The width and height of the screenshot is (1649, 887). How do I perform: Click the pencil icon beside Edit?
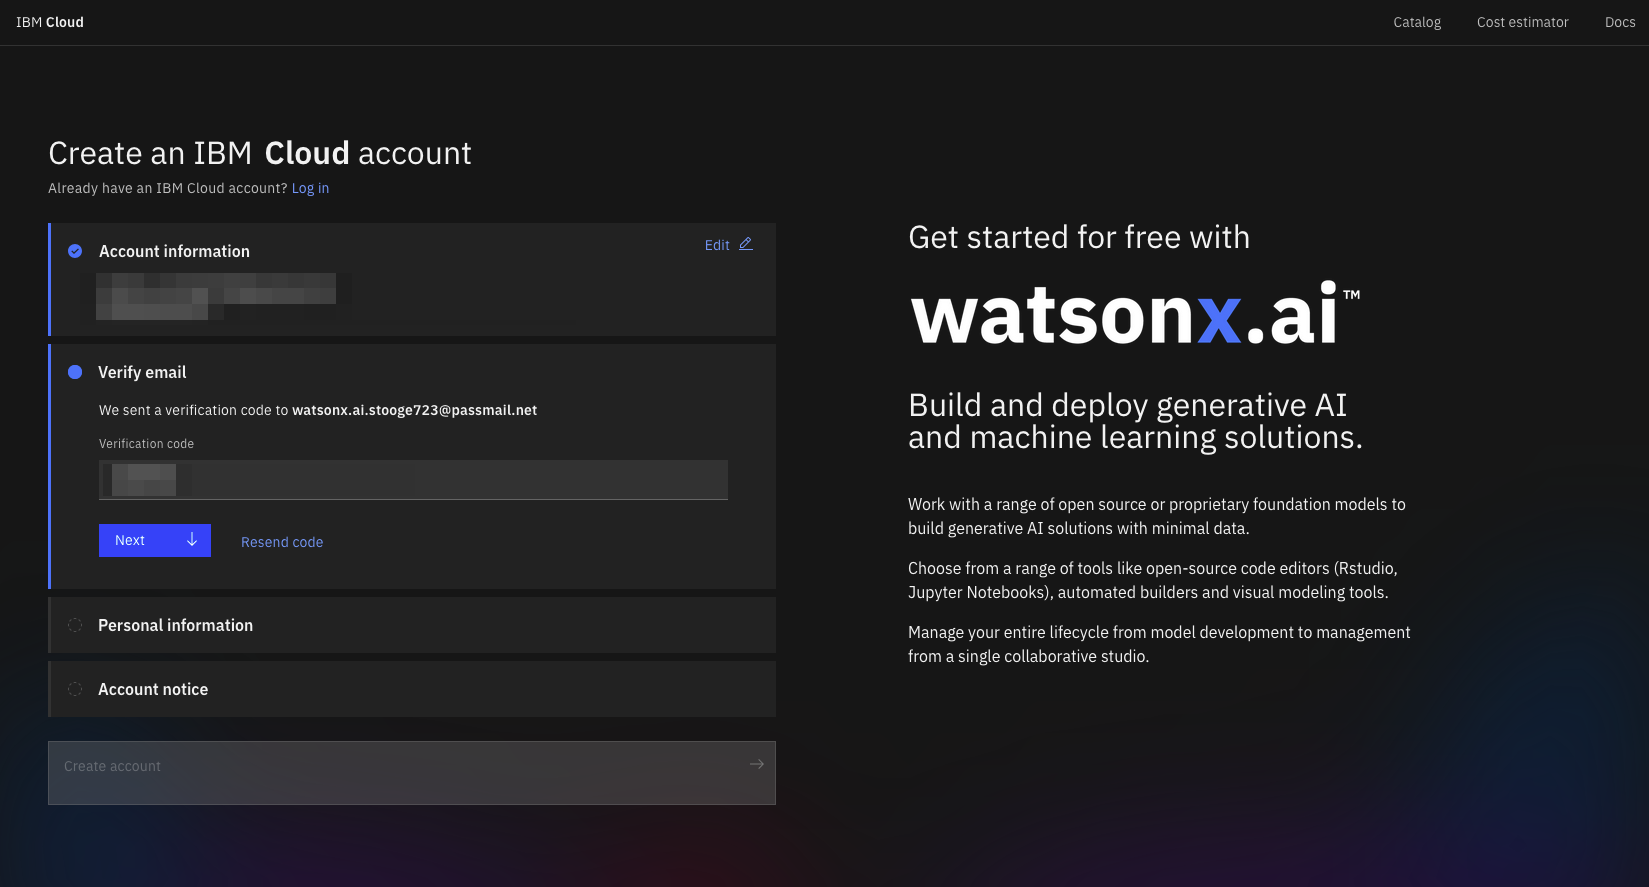tap(745, 244)
